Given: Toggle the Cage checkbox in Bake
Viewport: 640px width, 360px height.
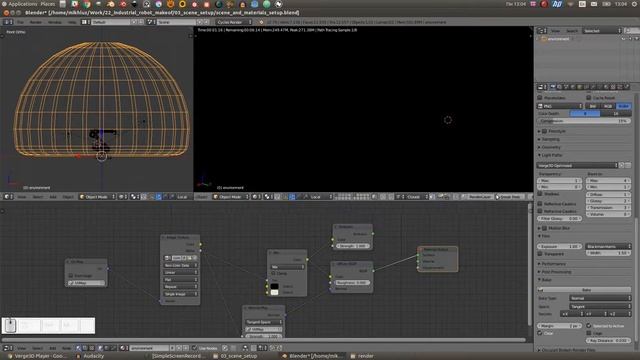Looking at the screenshot, I should tap(589, 333).
